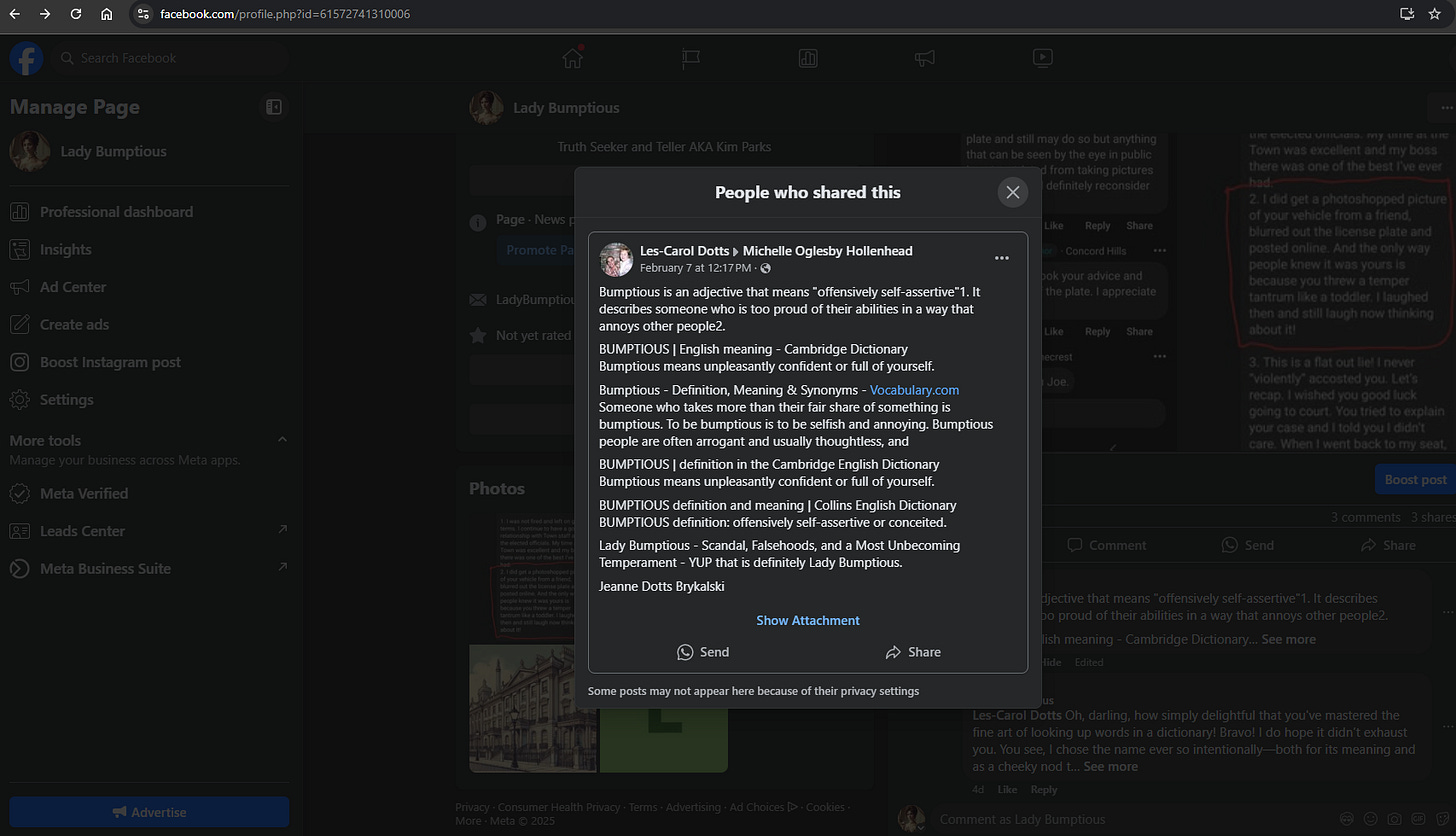Open the three-dot menu on Les-Carol Dotts post
1456x836 pixels.
pyautogui.click(x=1001, y=258)
